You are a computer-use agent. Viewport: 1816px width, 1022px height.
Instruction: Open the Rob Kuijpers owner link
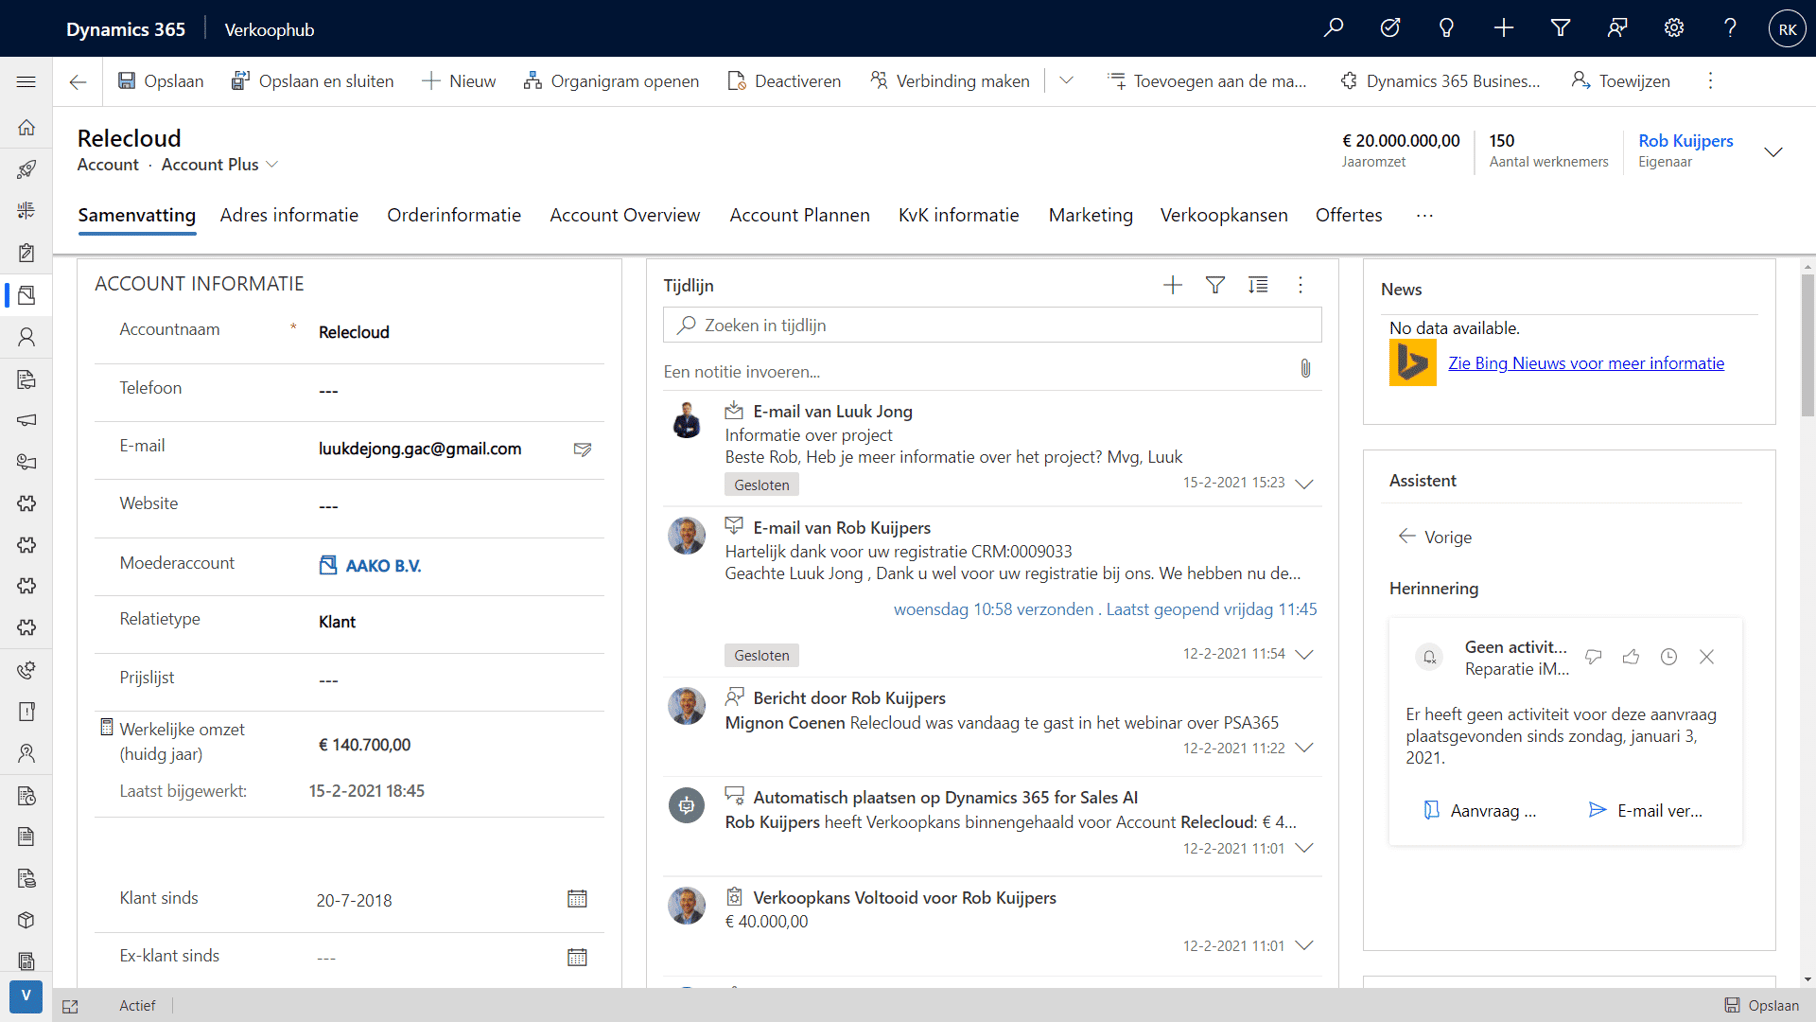1685,141
